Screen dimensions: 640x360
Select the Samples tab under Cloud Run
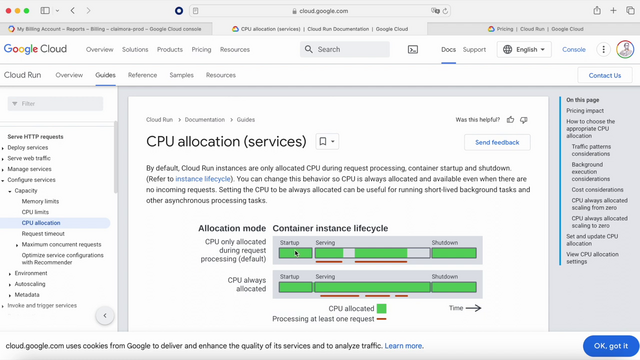[182, 75]
